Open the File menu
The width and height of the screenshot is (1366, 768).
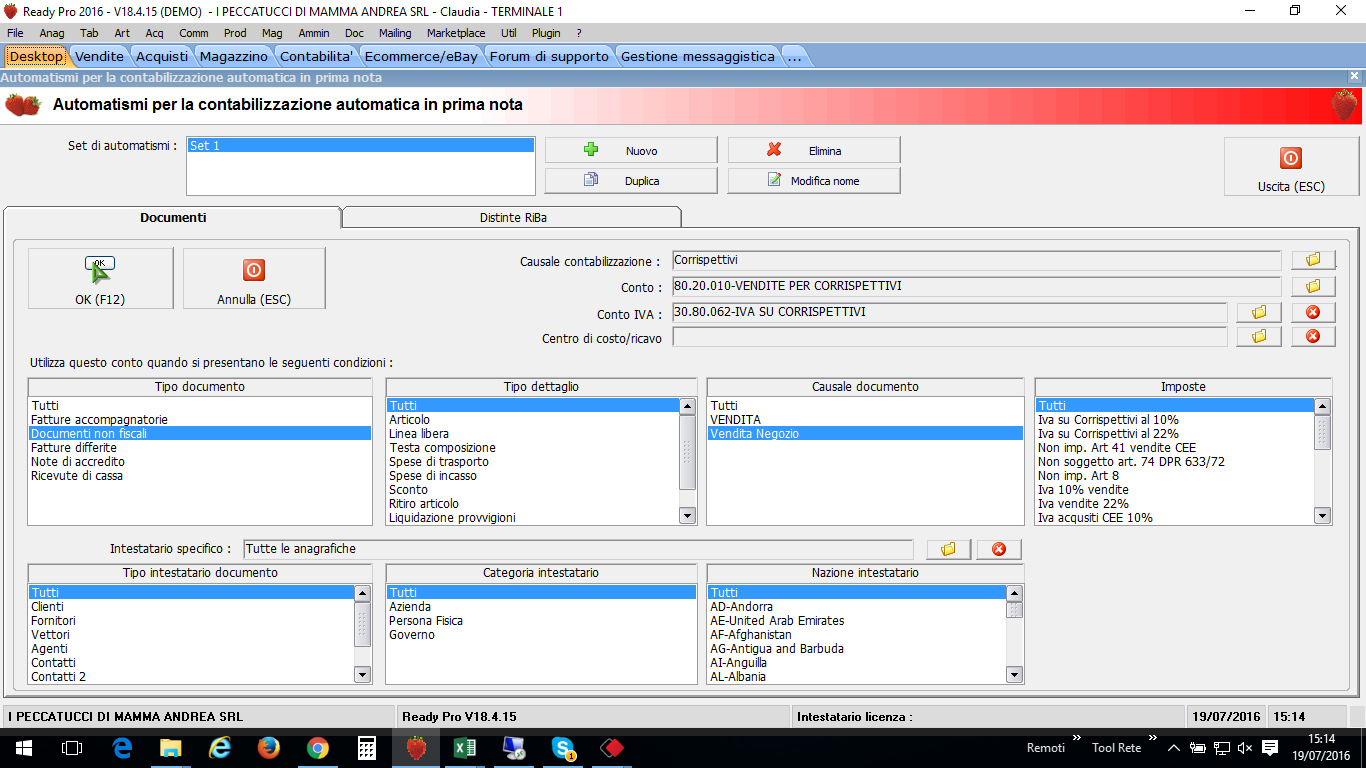pyautogui.click(x=15, y=33)
